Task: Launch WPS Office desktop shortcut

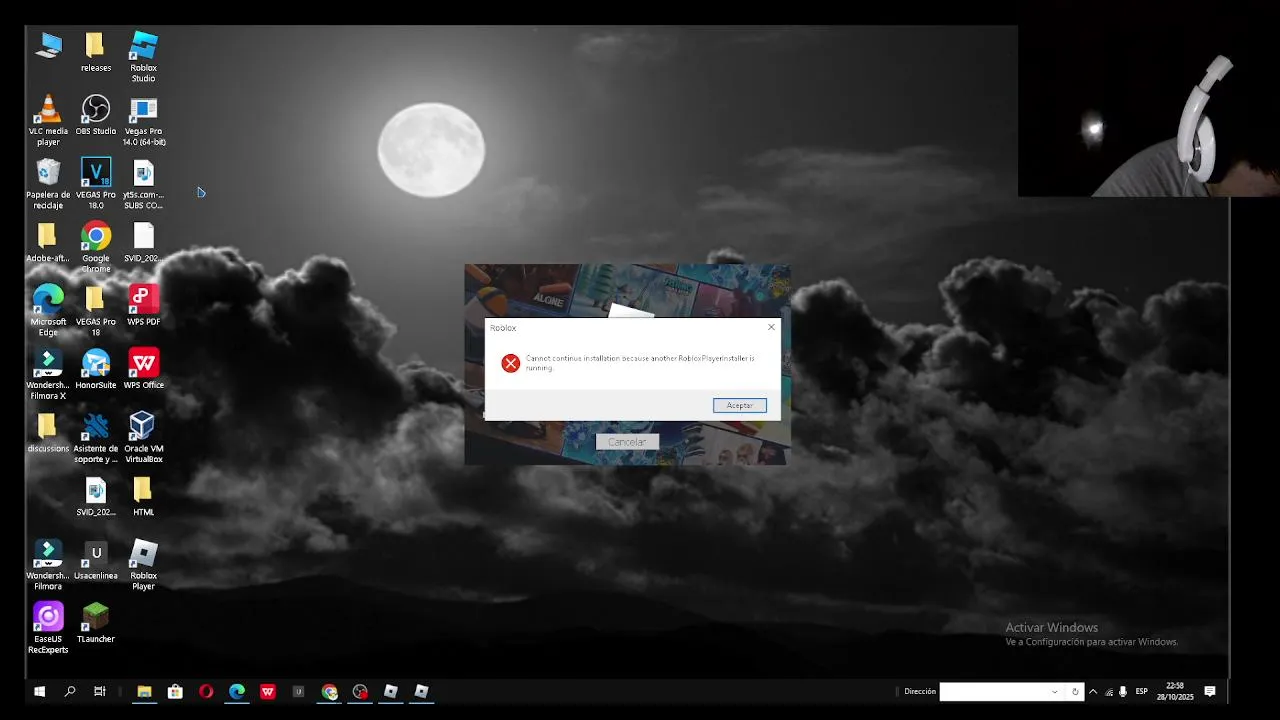Action: pyautogui.click(x=144, y=369)
